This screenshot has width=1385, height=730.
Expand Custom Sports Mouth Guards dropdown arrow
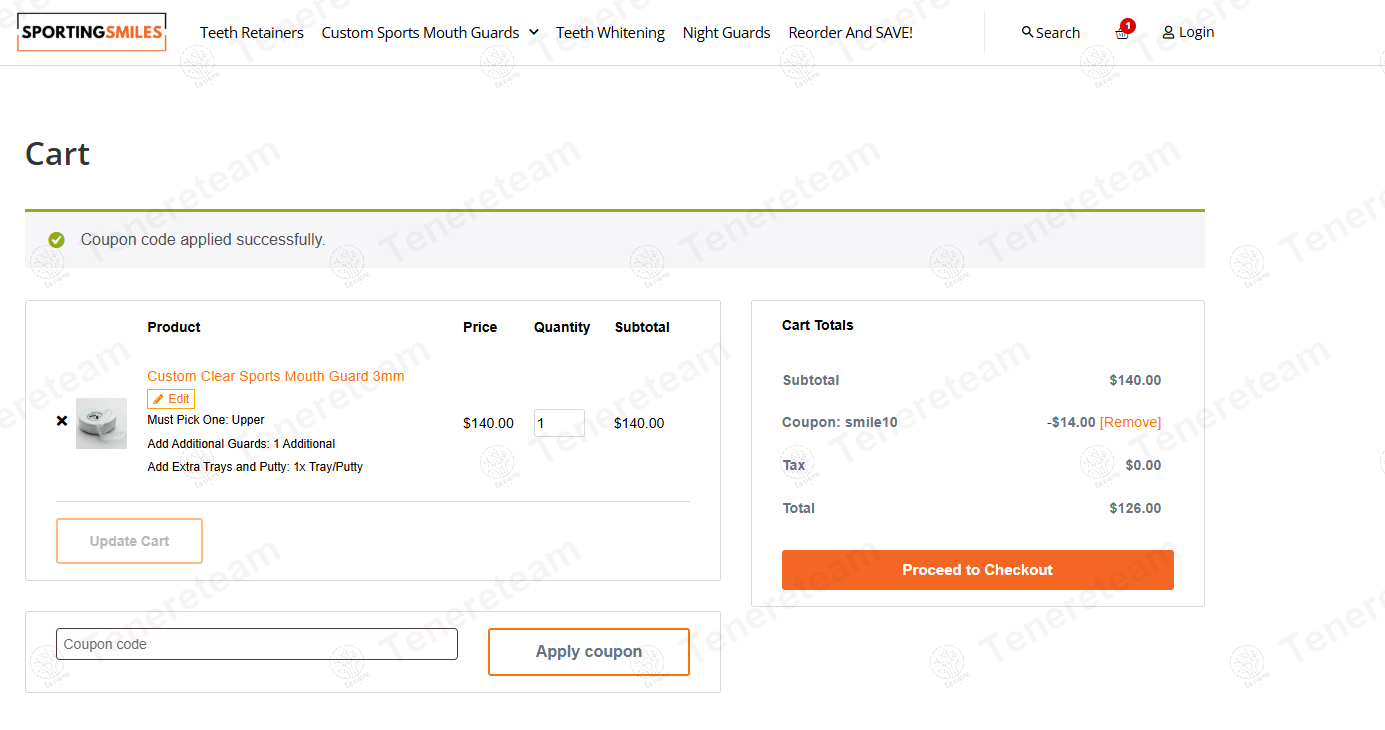click(x=534, y=32)
